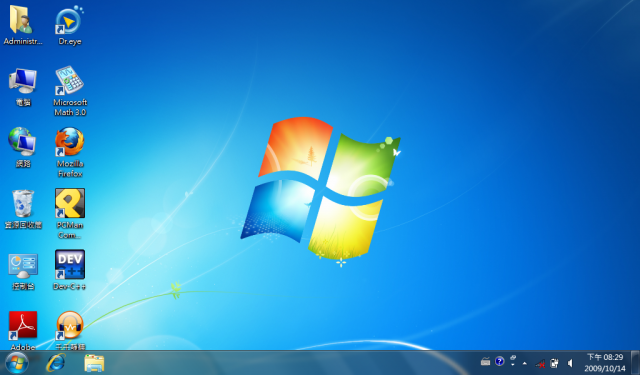Screen dimensions: 640x375
Task: Show hidden system tray icons
Action: (525, 363)
